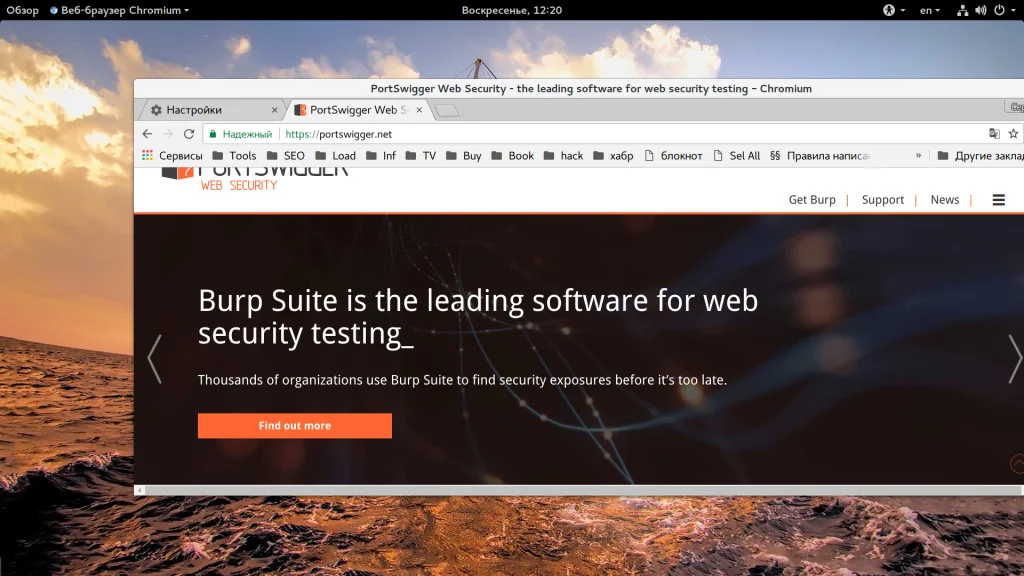Open the hamburger menu on PortSwigger site
The width and height of the screenshot is (1024, 576).
(x=999, y=200)
